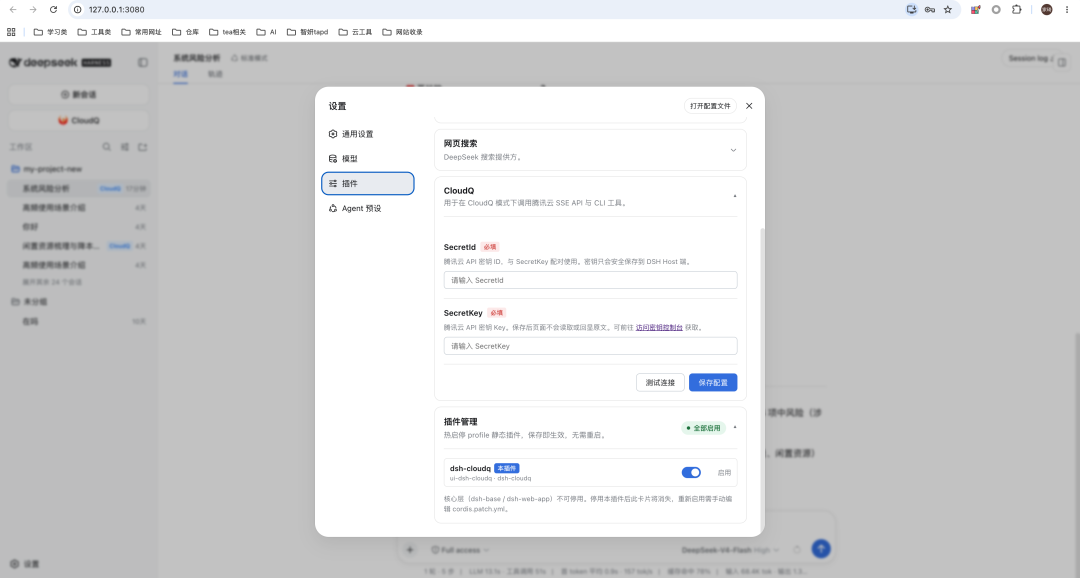Open the 仓库 bookmark folder
The width and height of the screenshot is (1080, 578).
185,32
